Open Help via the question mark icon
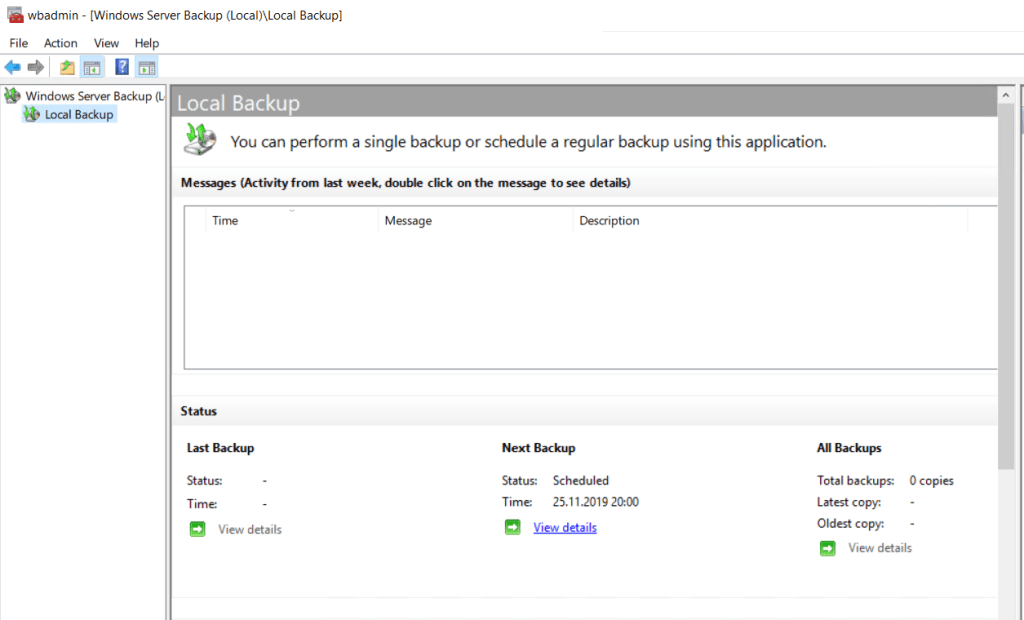Viewport: 1024px width, 620px height. coord(122,67)
